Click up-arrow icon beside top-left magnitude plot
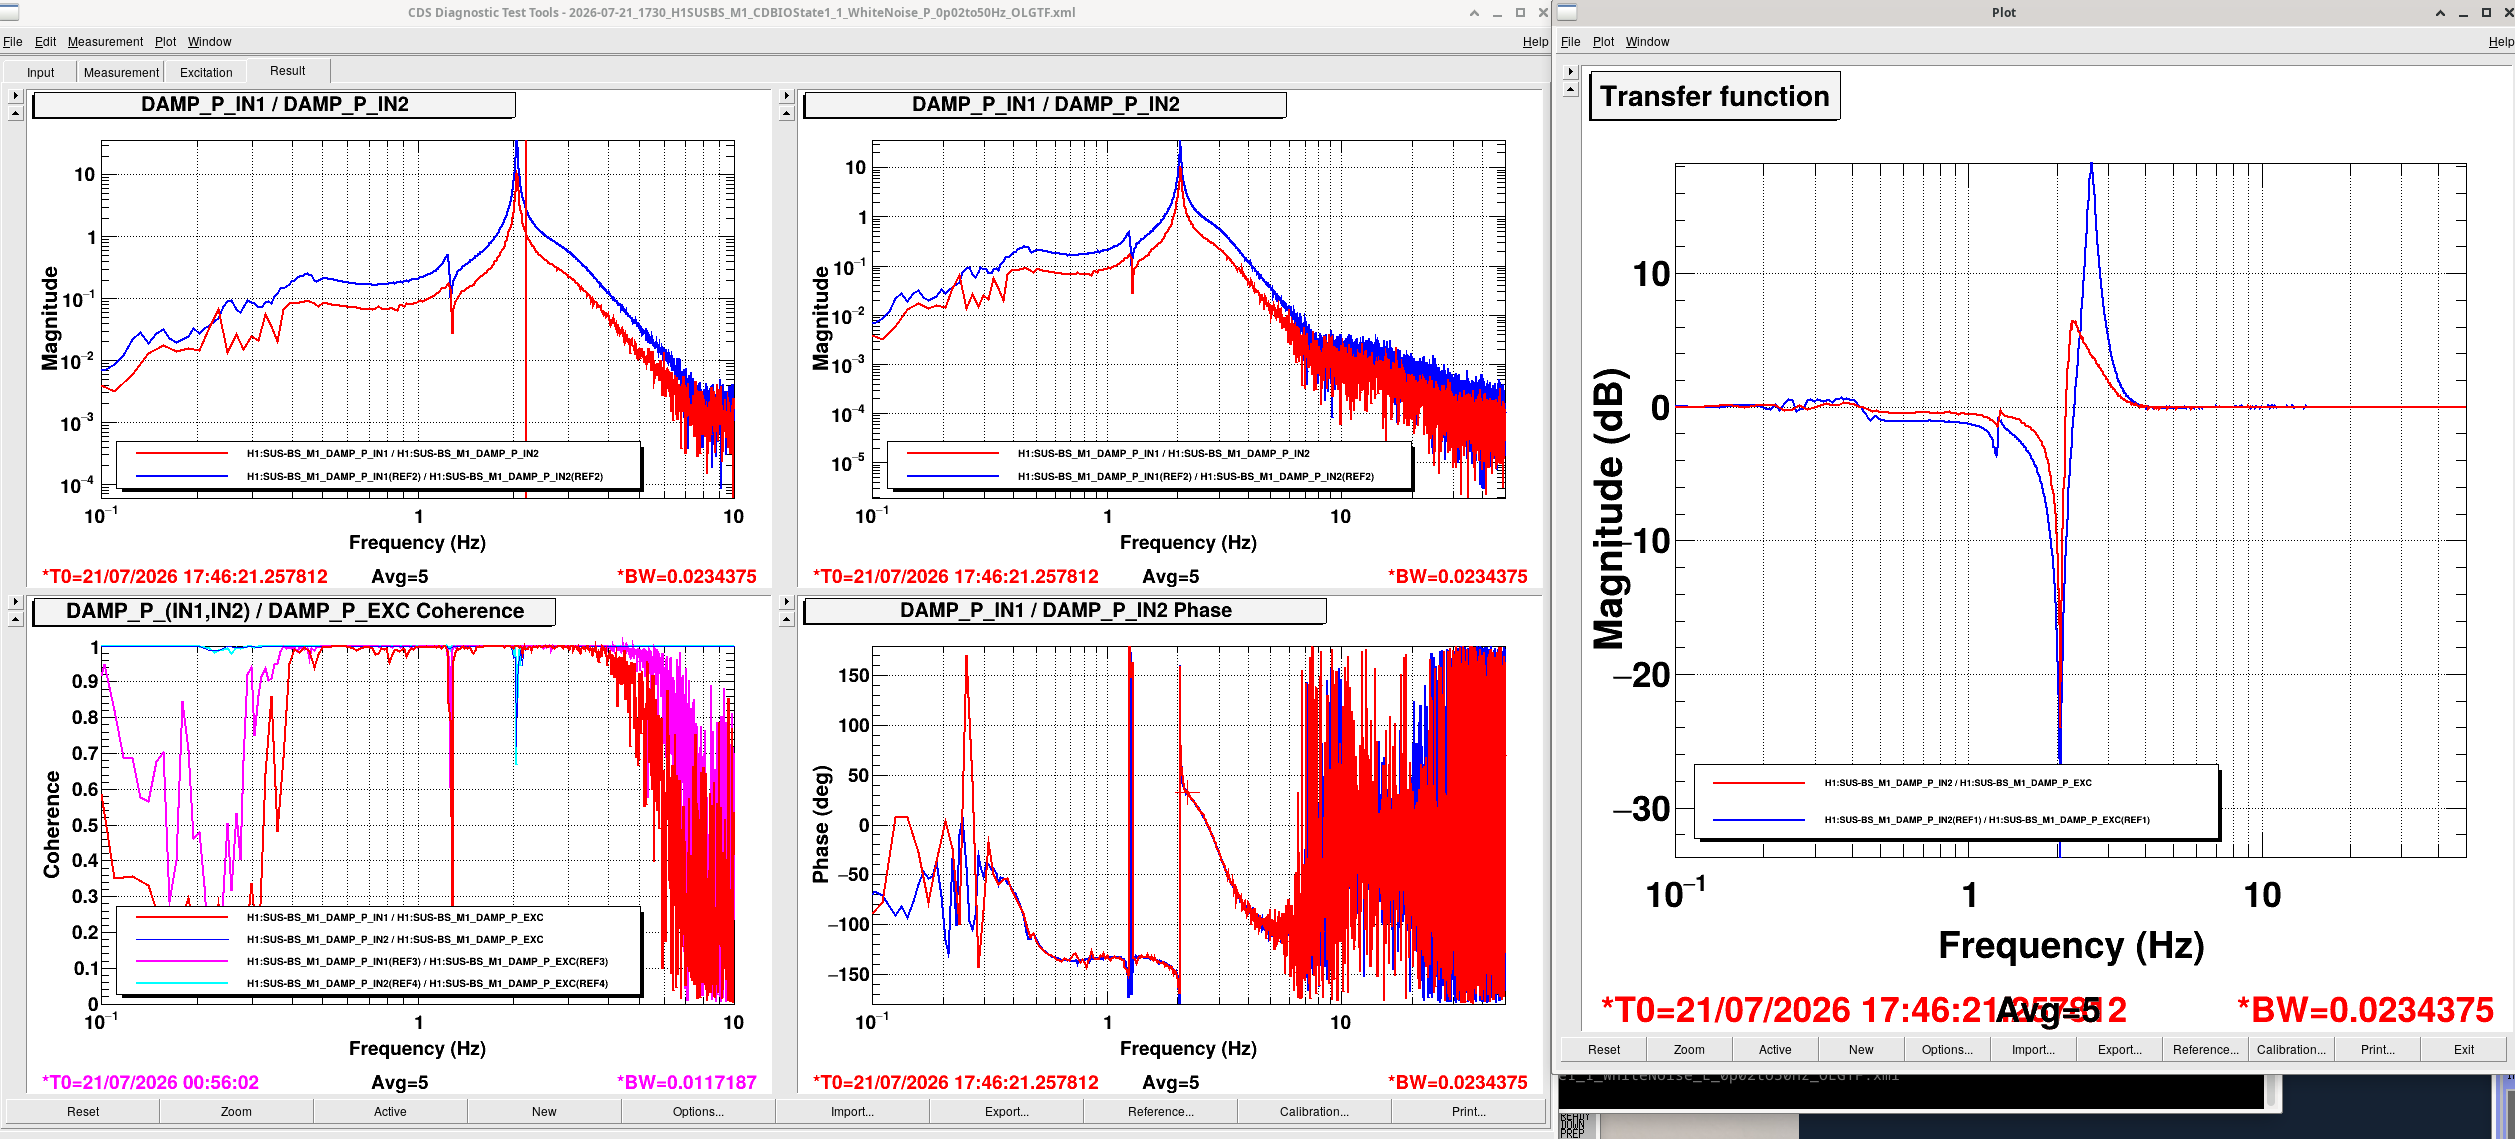This screenshot has height=1139, width=2515. tap(15, 114)
